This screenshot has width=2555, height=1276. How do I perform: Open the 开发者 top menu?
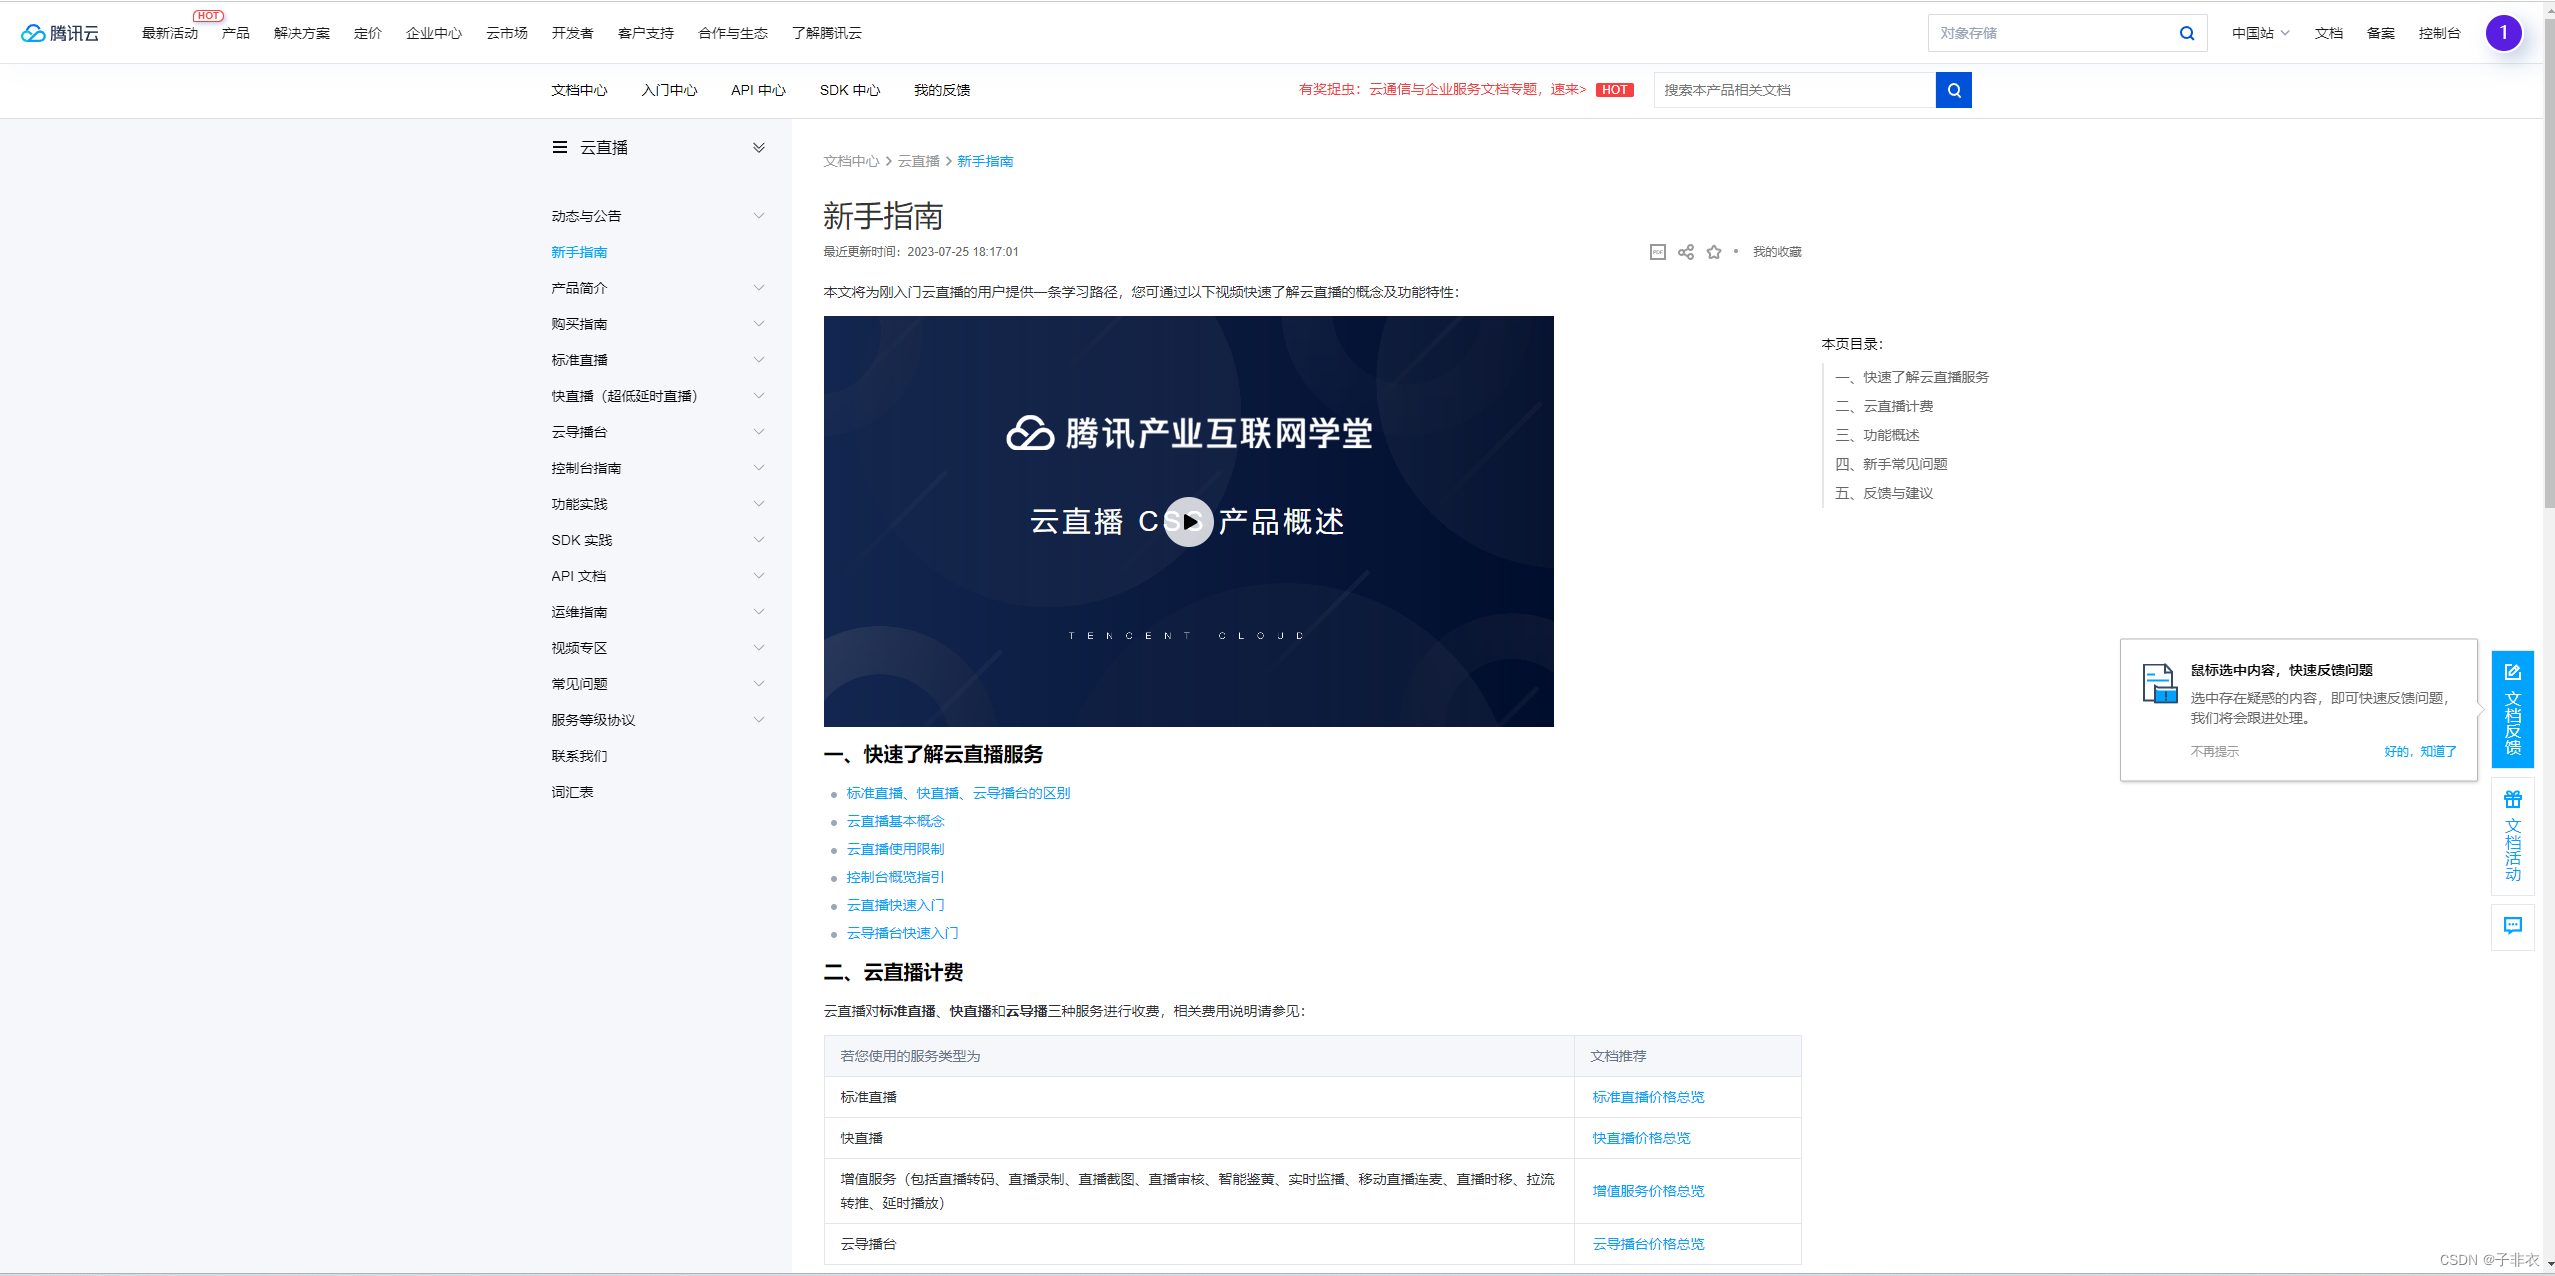572,33
